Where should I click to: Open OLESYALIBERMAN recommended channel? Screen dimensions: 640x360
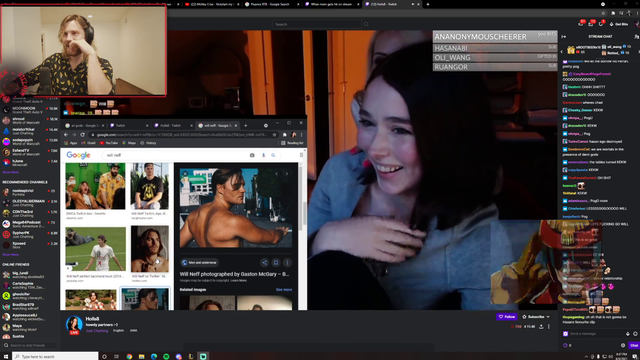(29, 203)
